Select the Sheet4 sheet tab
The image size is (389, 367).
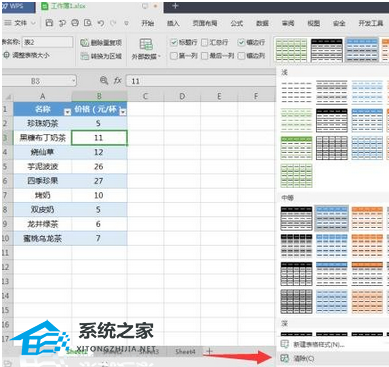(185, 351)
